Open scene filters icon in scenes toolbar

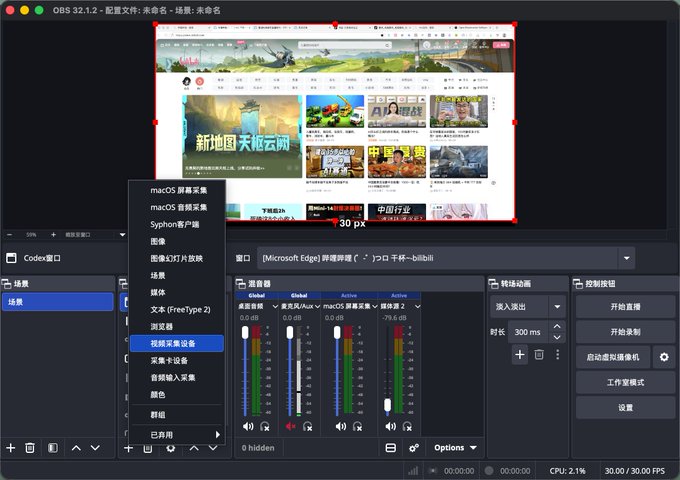click(53, 448)
